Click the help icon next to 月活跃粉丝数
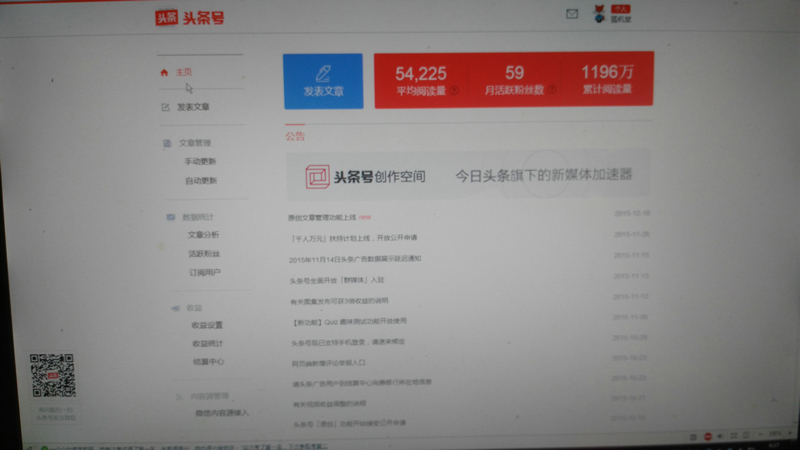This screenshot has width=800, height=450. (x=552, y=90)
